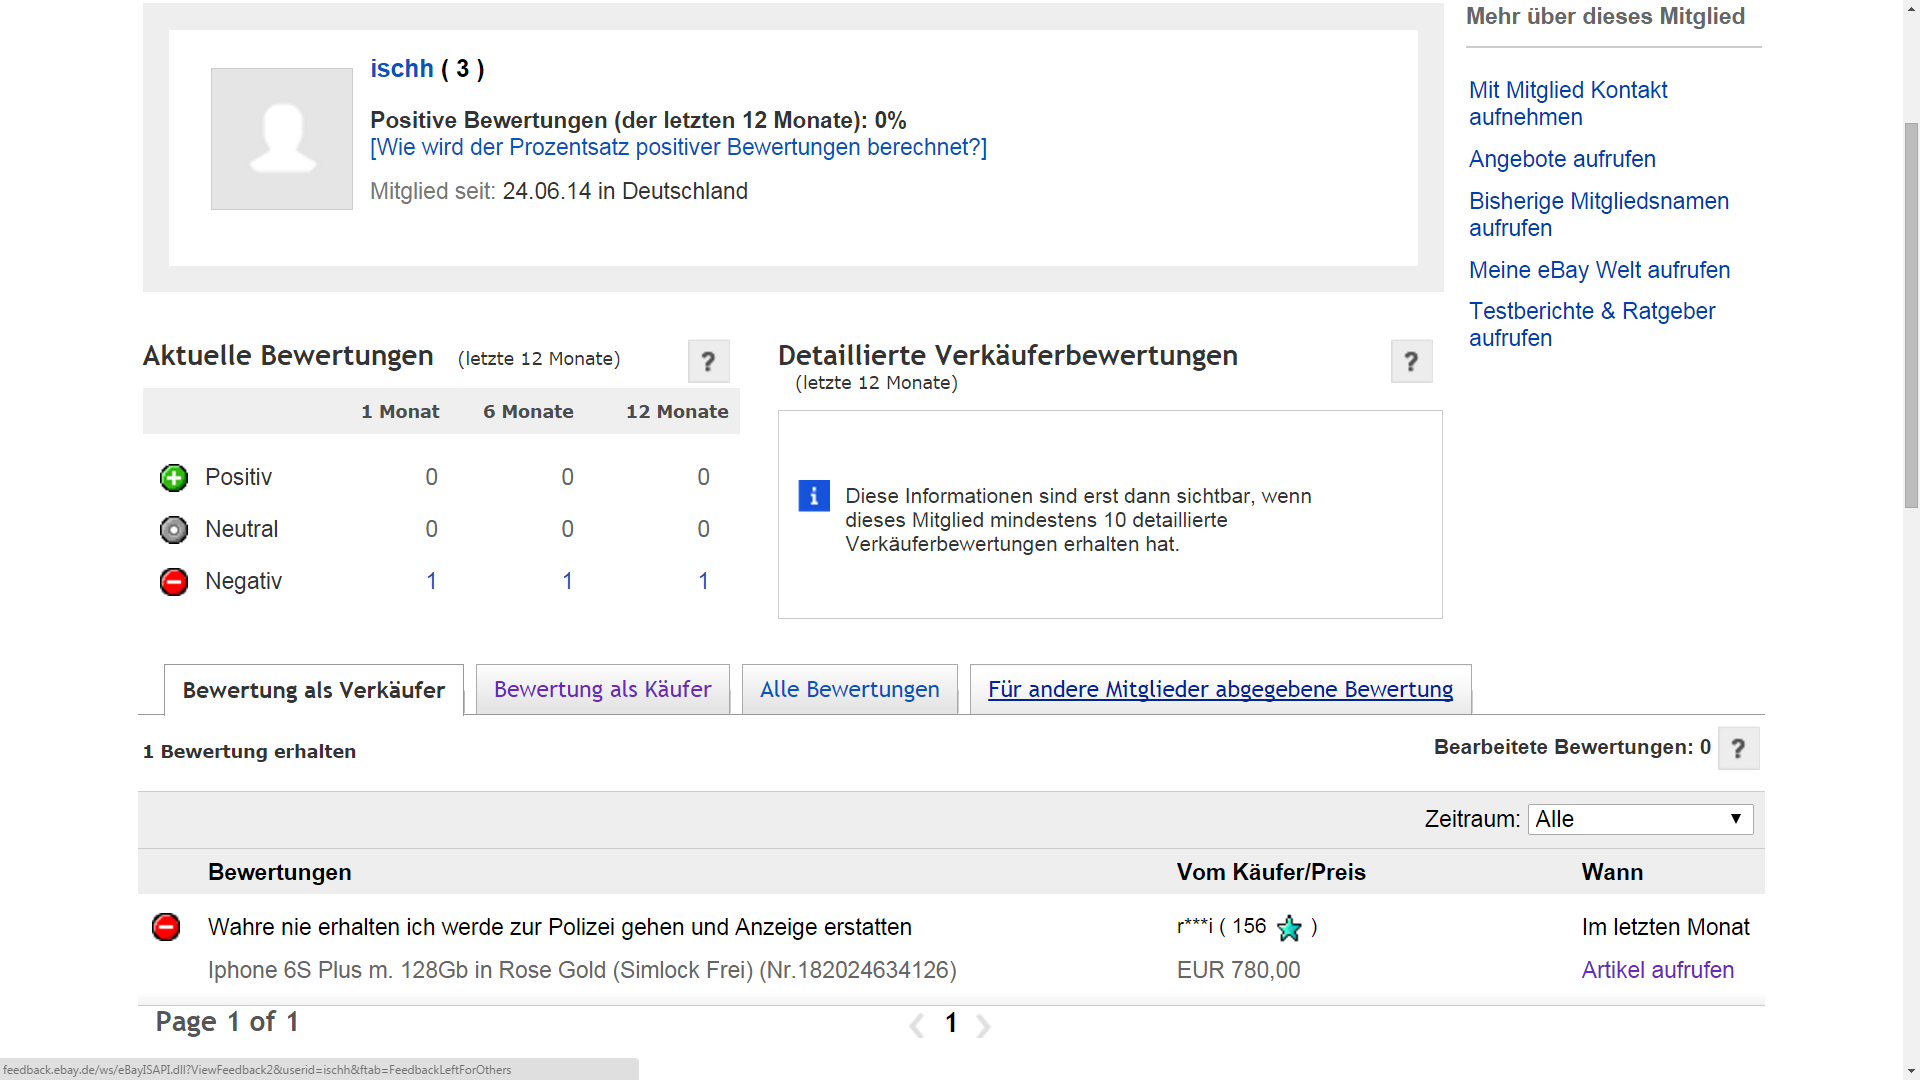The image size is (1920, 1080).
Task: Click the grey Neutral rating icon
Action: [174, 530]
